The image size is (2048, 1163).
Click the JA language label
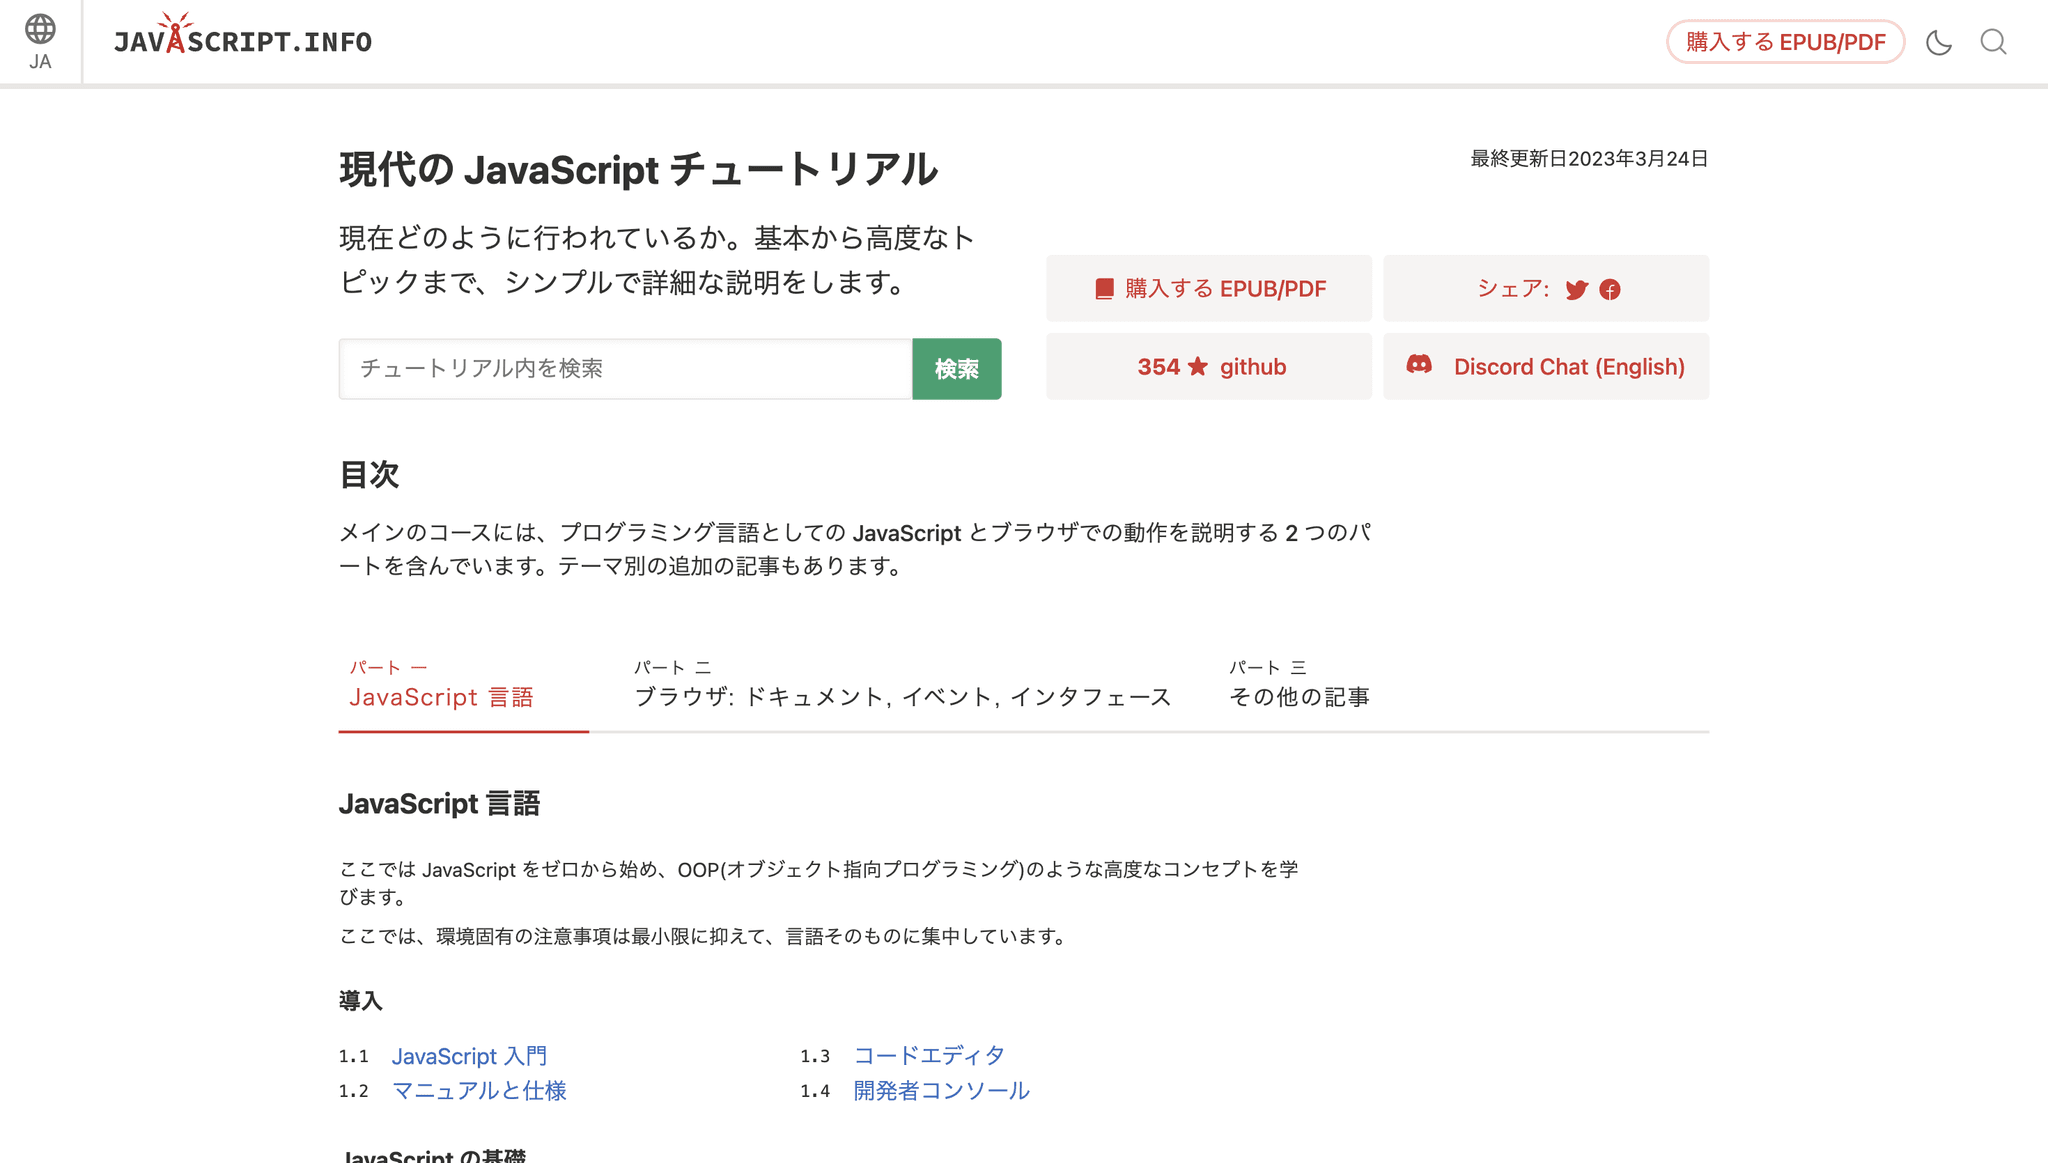pos(40,62)
